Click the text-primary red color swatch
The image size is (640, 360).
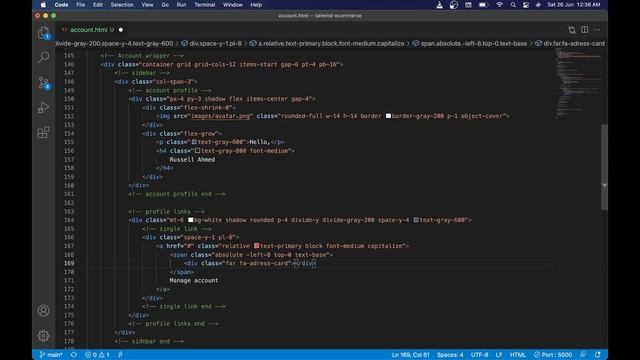click(256, 246)
